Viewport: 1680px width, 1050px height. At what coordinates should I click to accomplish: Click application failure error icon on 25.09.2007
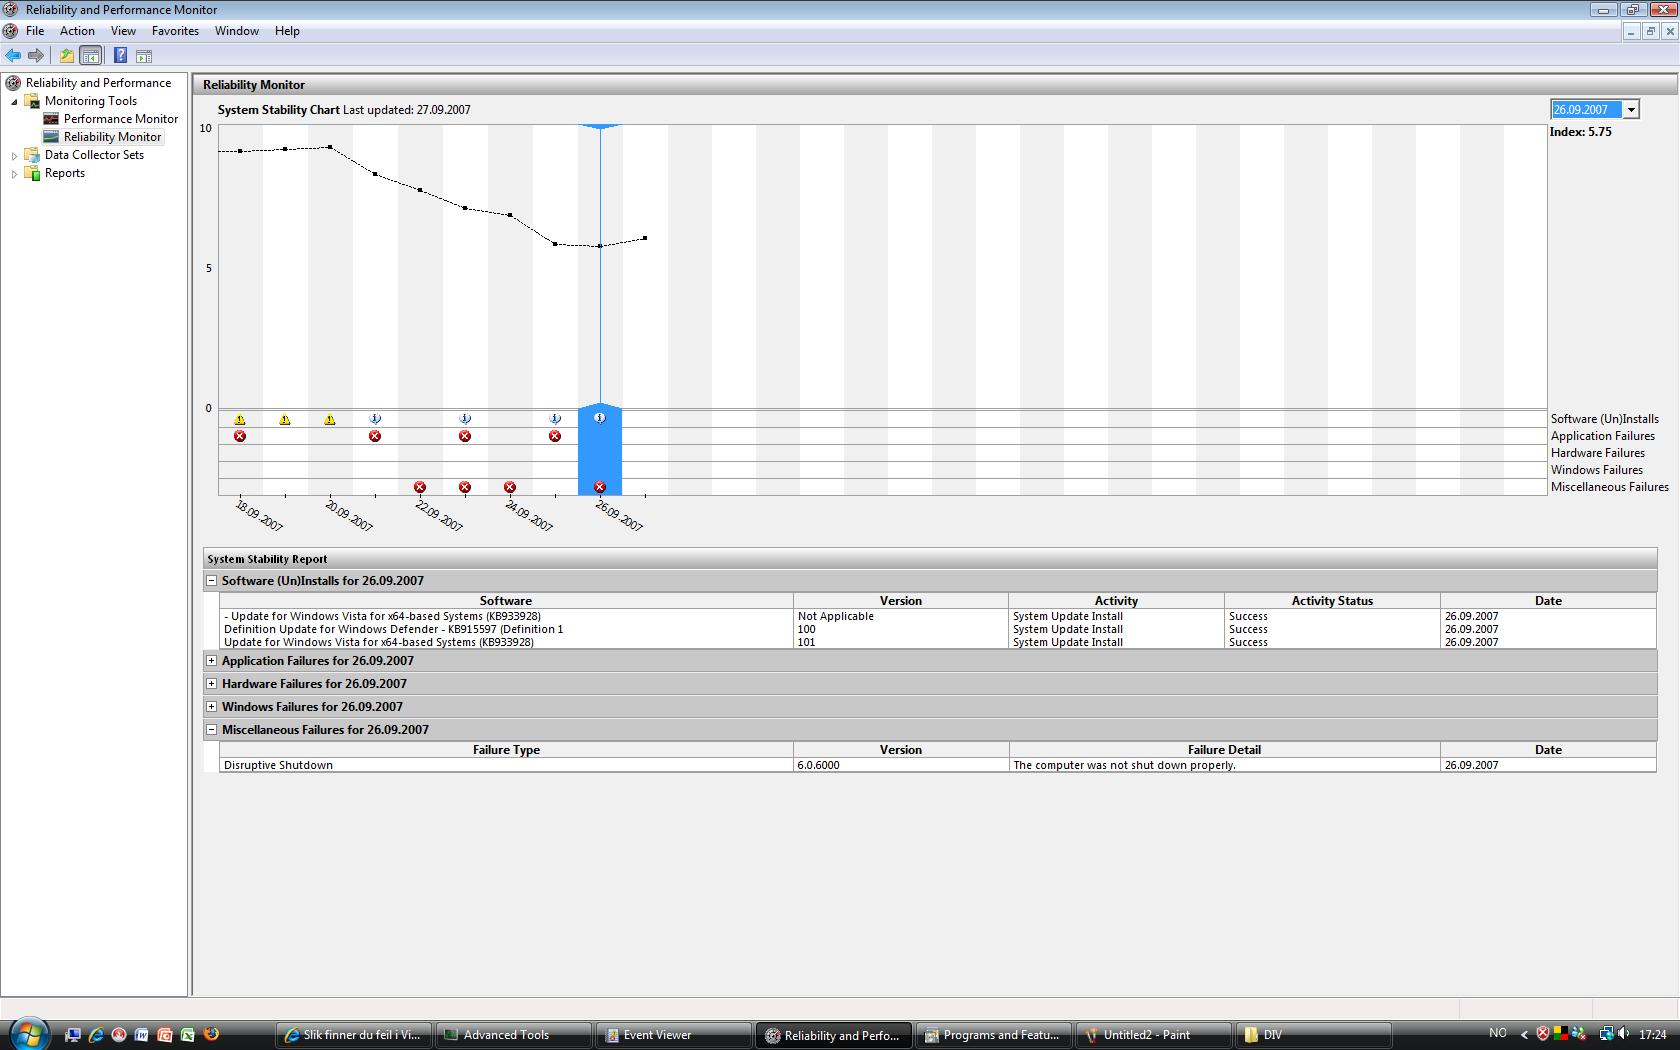click(555, 436)
